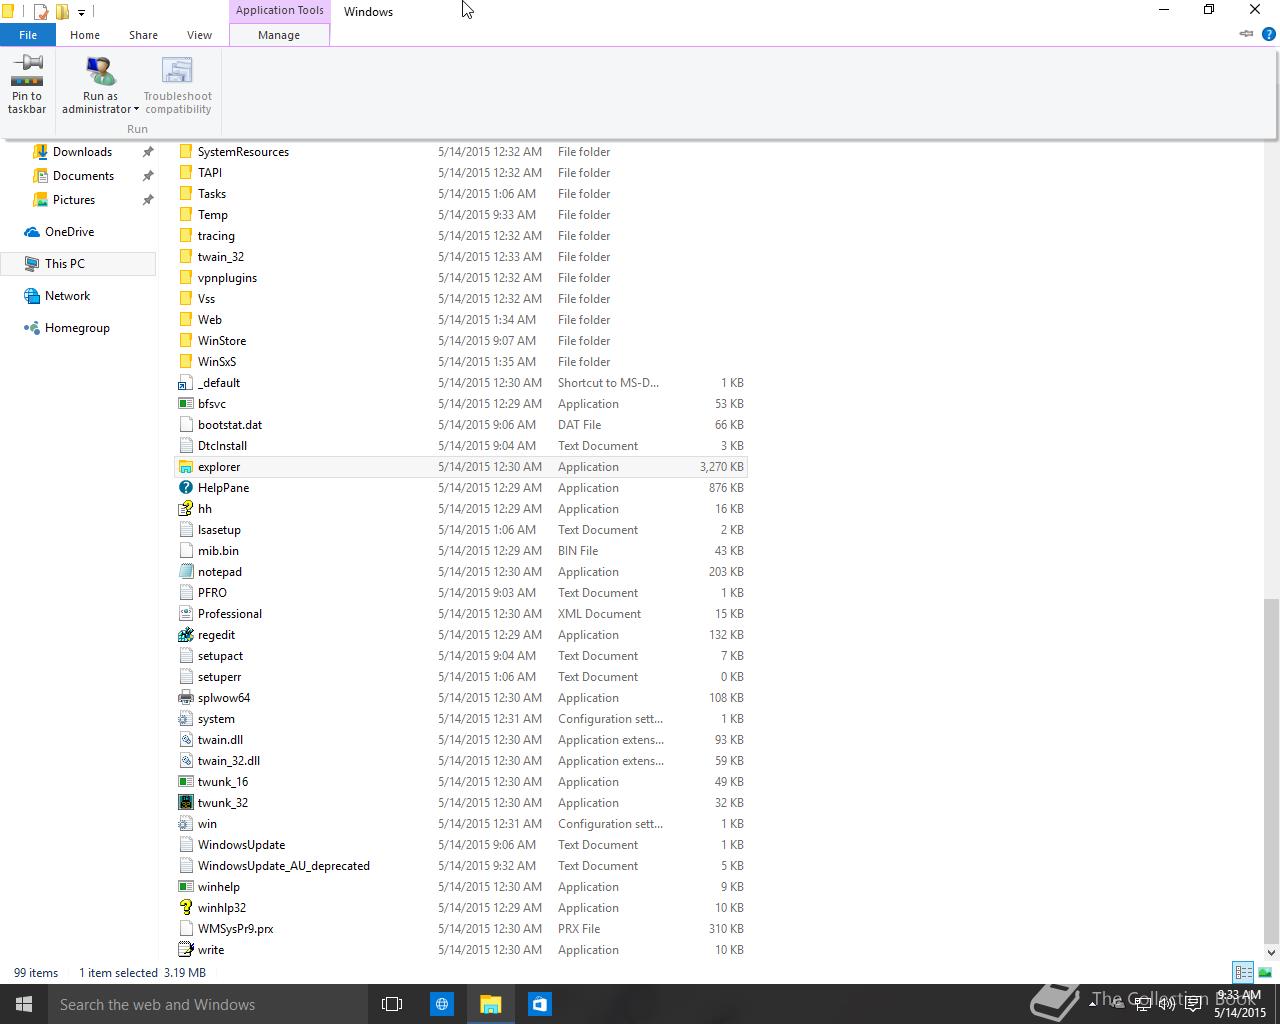Click the vertical scrollbar thumb
This screenshot has width=1280, height=1024.
pos(1271,770)
